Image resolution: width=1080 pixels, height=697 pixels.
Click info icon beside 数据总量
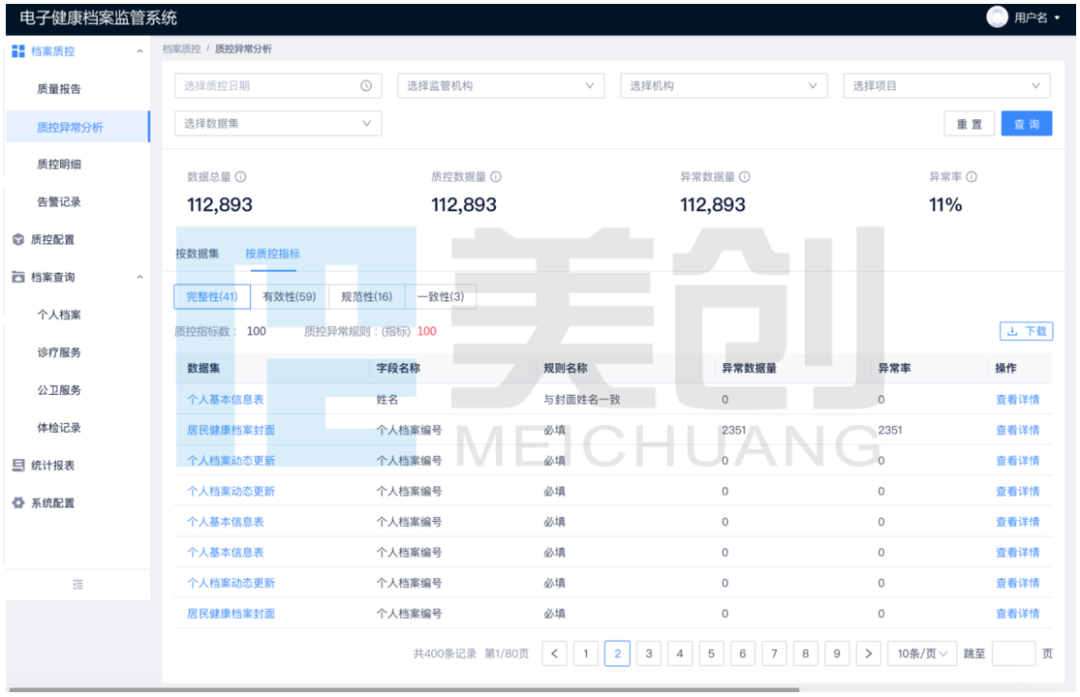click(240, 177)
